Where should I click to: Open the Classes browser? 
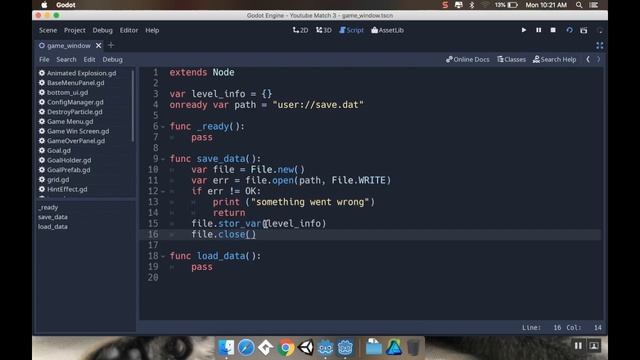[x=511, y=60]
